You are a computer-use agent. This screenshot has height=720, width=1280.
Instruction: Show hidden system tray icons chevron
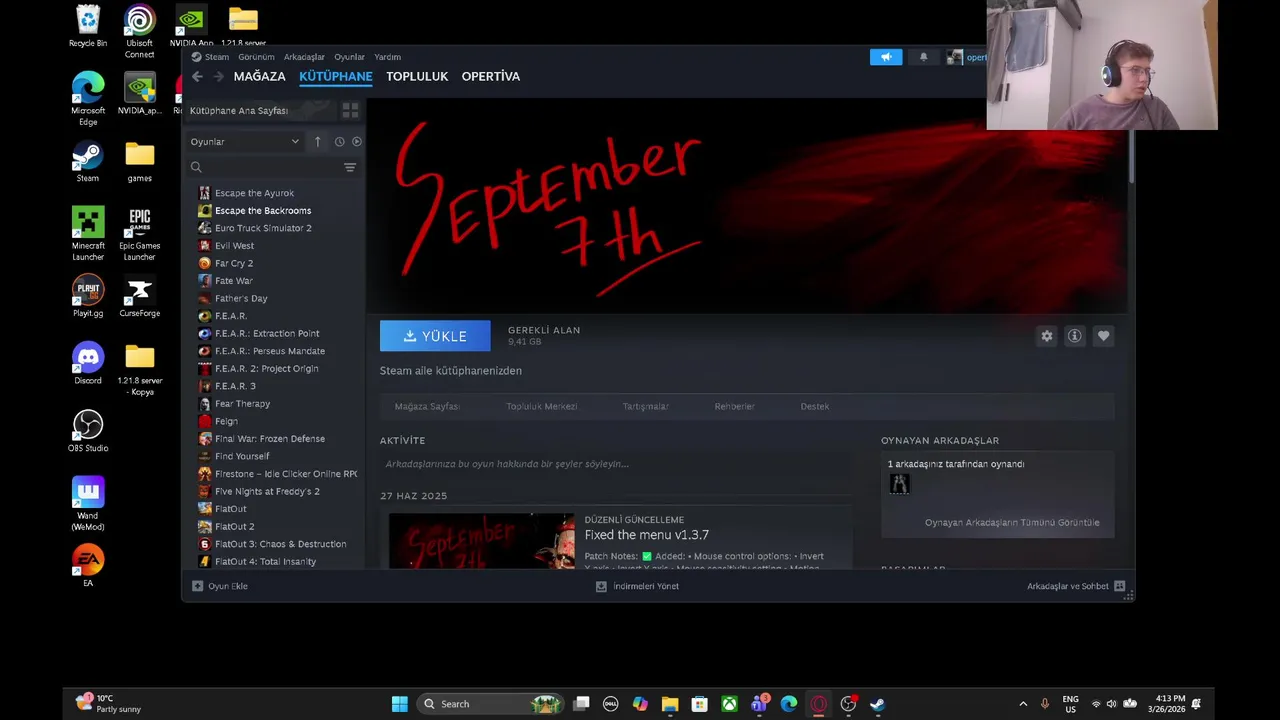tap(1023, 704)
